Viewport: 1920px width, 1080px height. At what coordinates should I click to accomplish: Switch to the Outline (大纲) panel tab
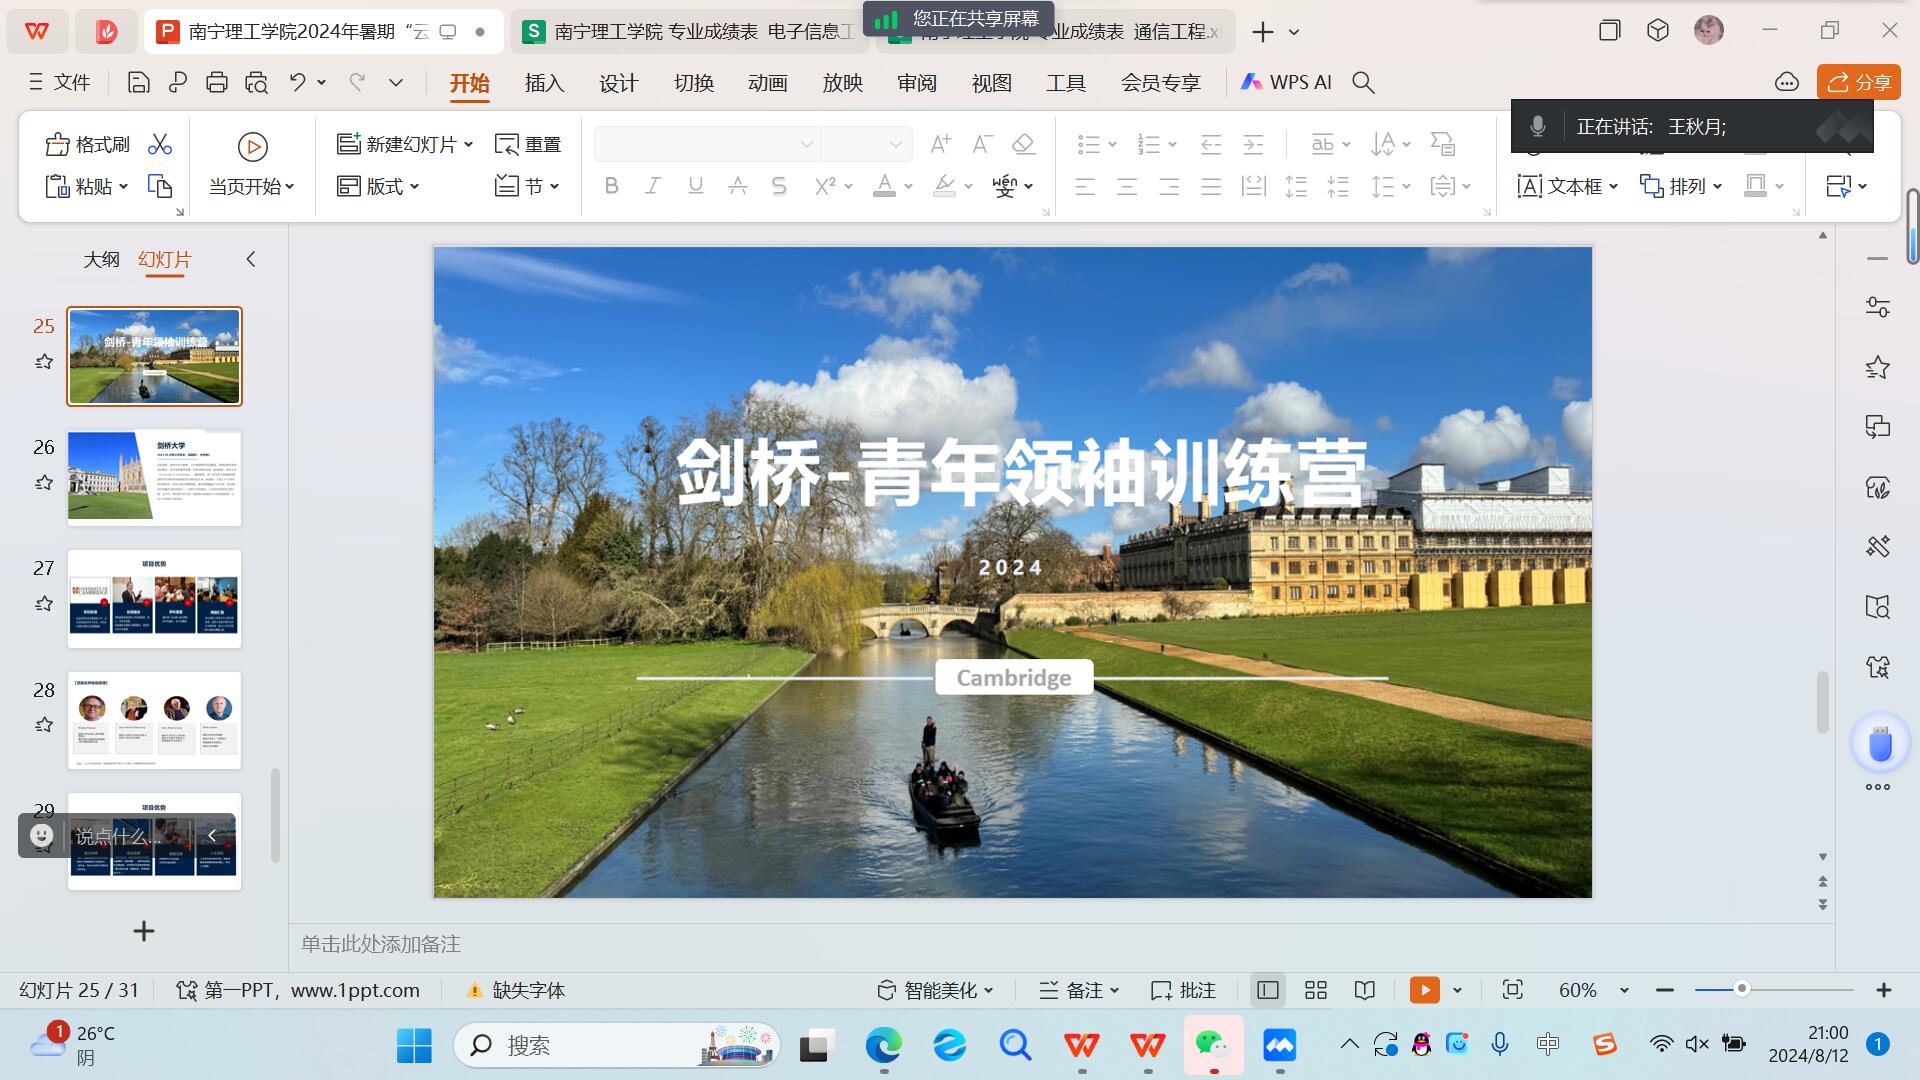[101, 260]
